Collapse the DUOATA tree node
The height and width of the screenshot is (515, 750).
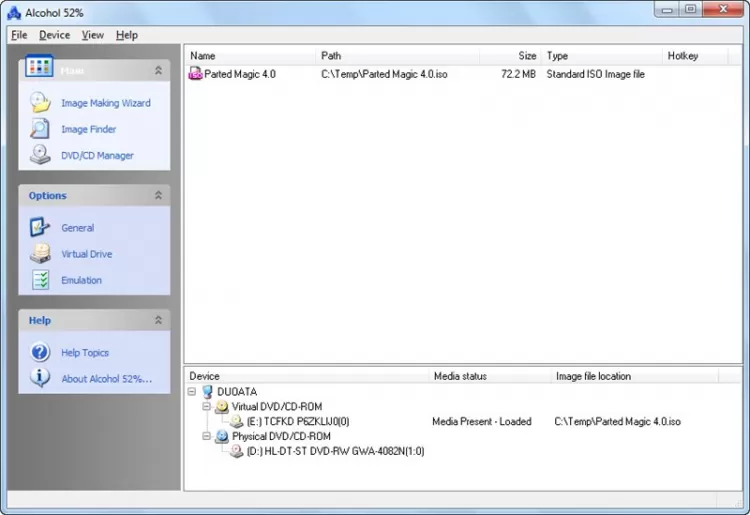coord(192,392)
